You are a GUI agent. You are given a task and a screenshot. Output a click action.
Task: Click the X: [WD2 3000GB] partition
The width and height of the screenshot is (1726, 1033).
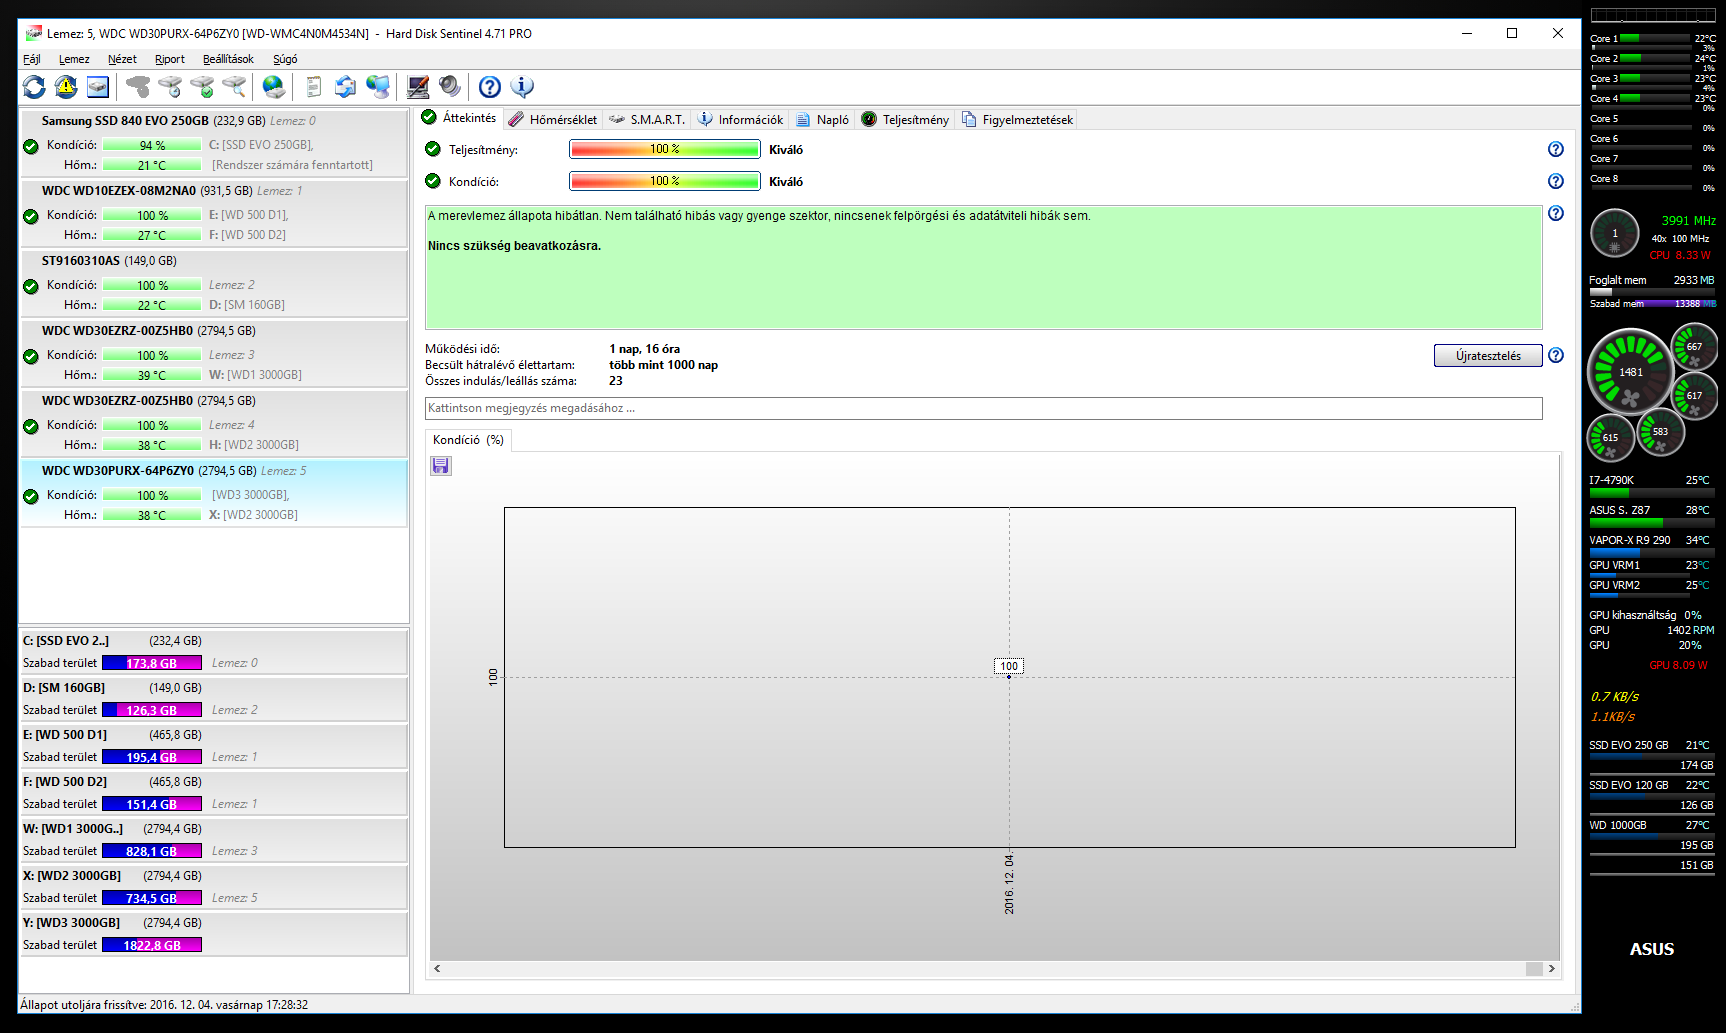coord(213,887)
